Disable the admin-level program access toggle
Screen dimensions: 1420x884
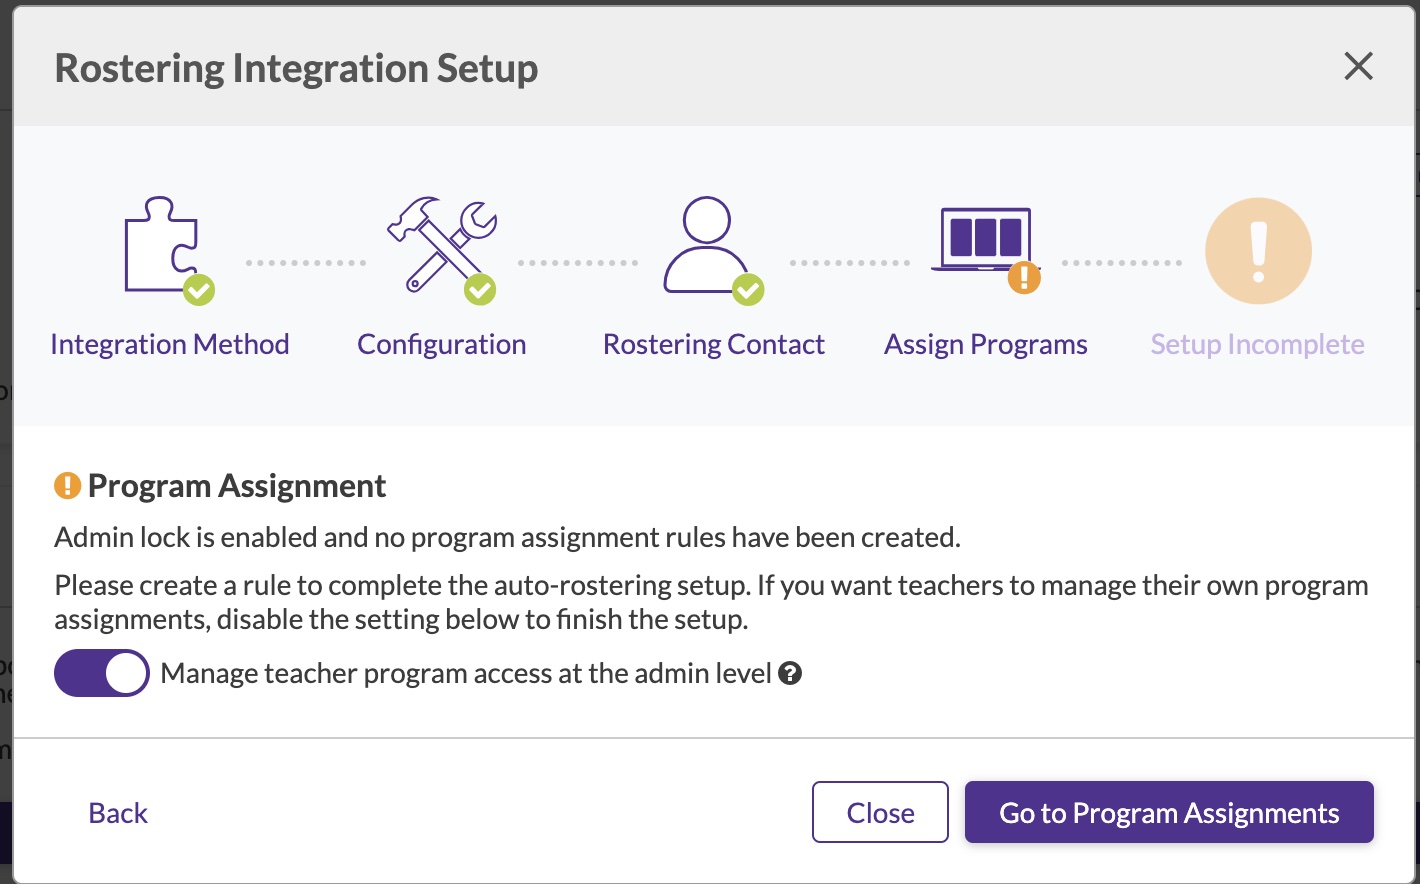(102, 674)
